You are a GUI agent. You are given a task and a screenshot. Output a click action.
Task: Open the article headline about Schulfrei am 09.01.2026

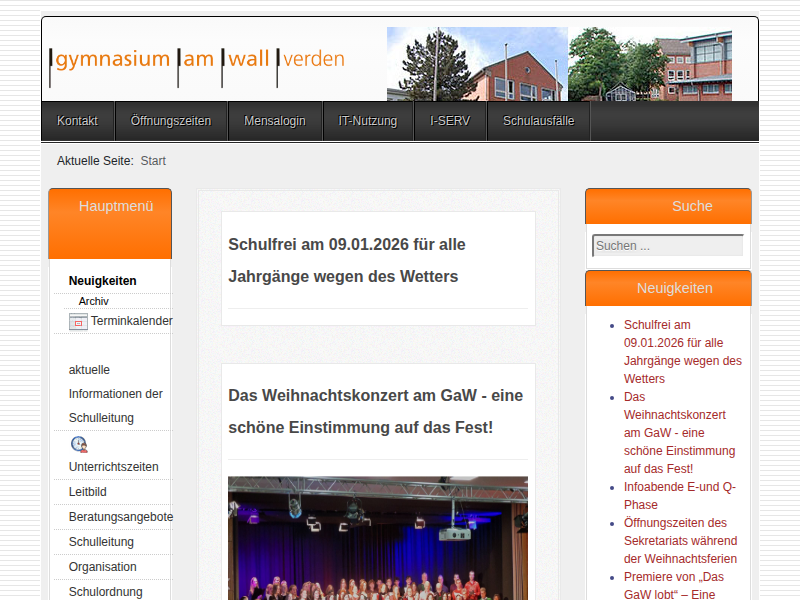[x=346, y=260]
